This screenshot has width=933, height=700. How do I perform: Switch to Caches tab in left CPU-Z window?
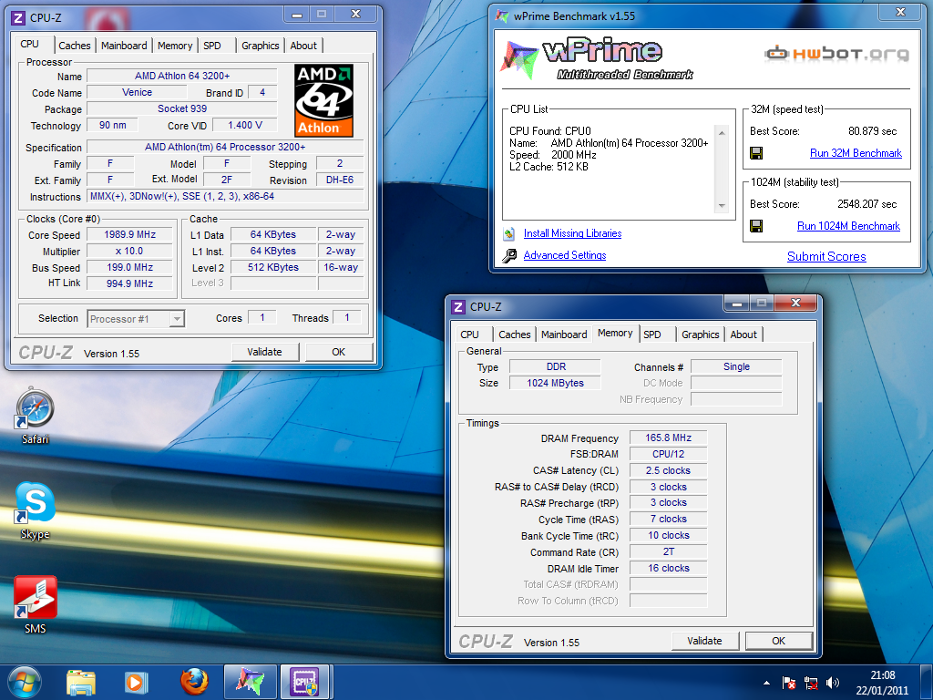click(x=74, y=46)
